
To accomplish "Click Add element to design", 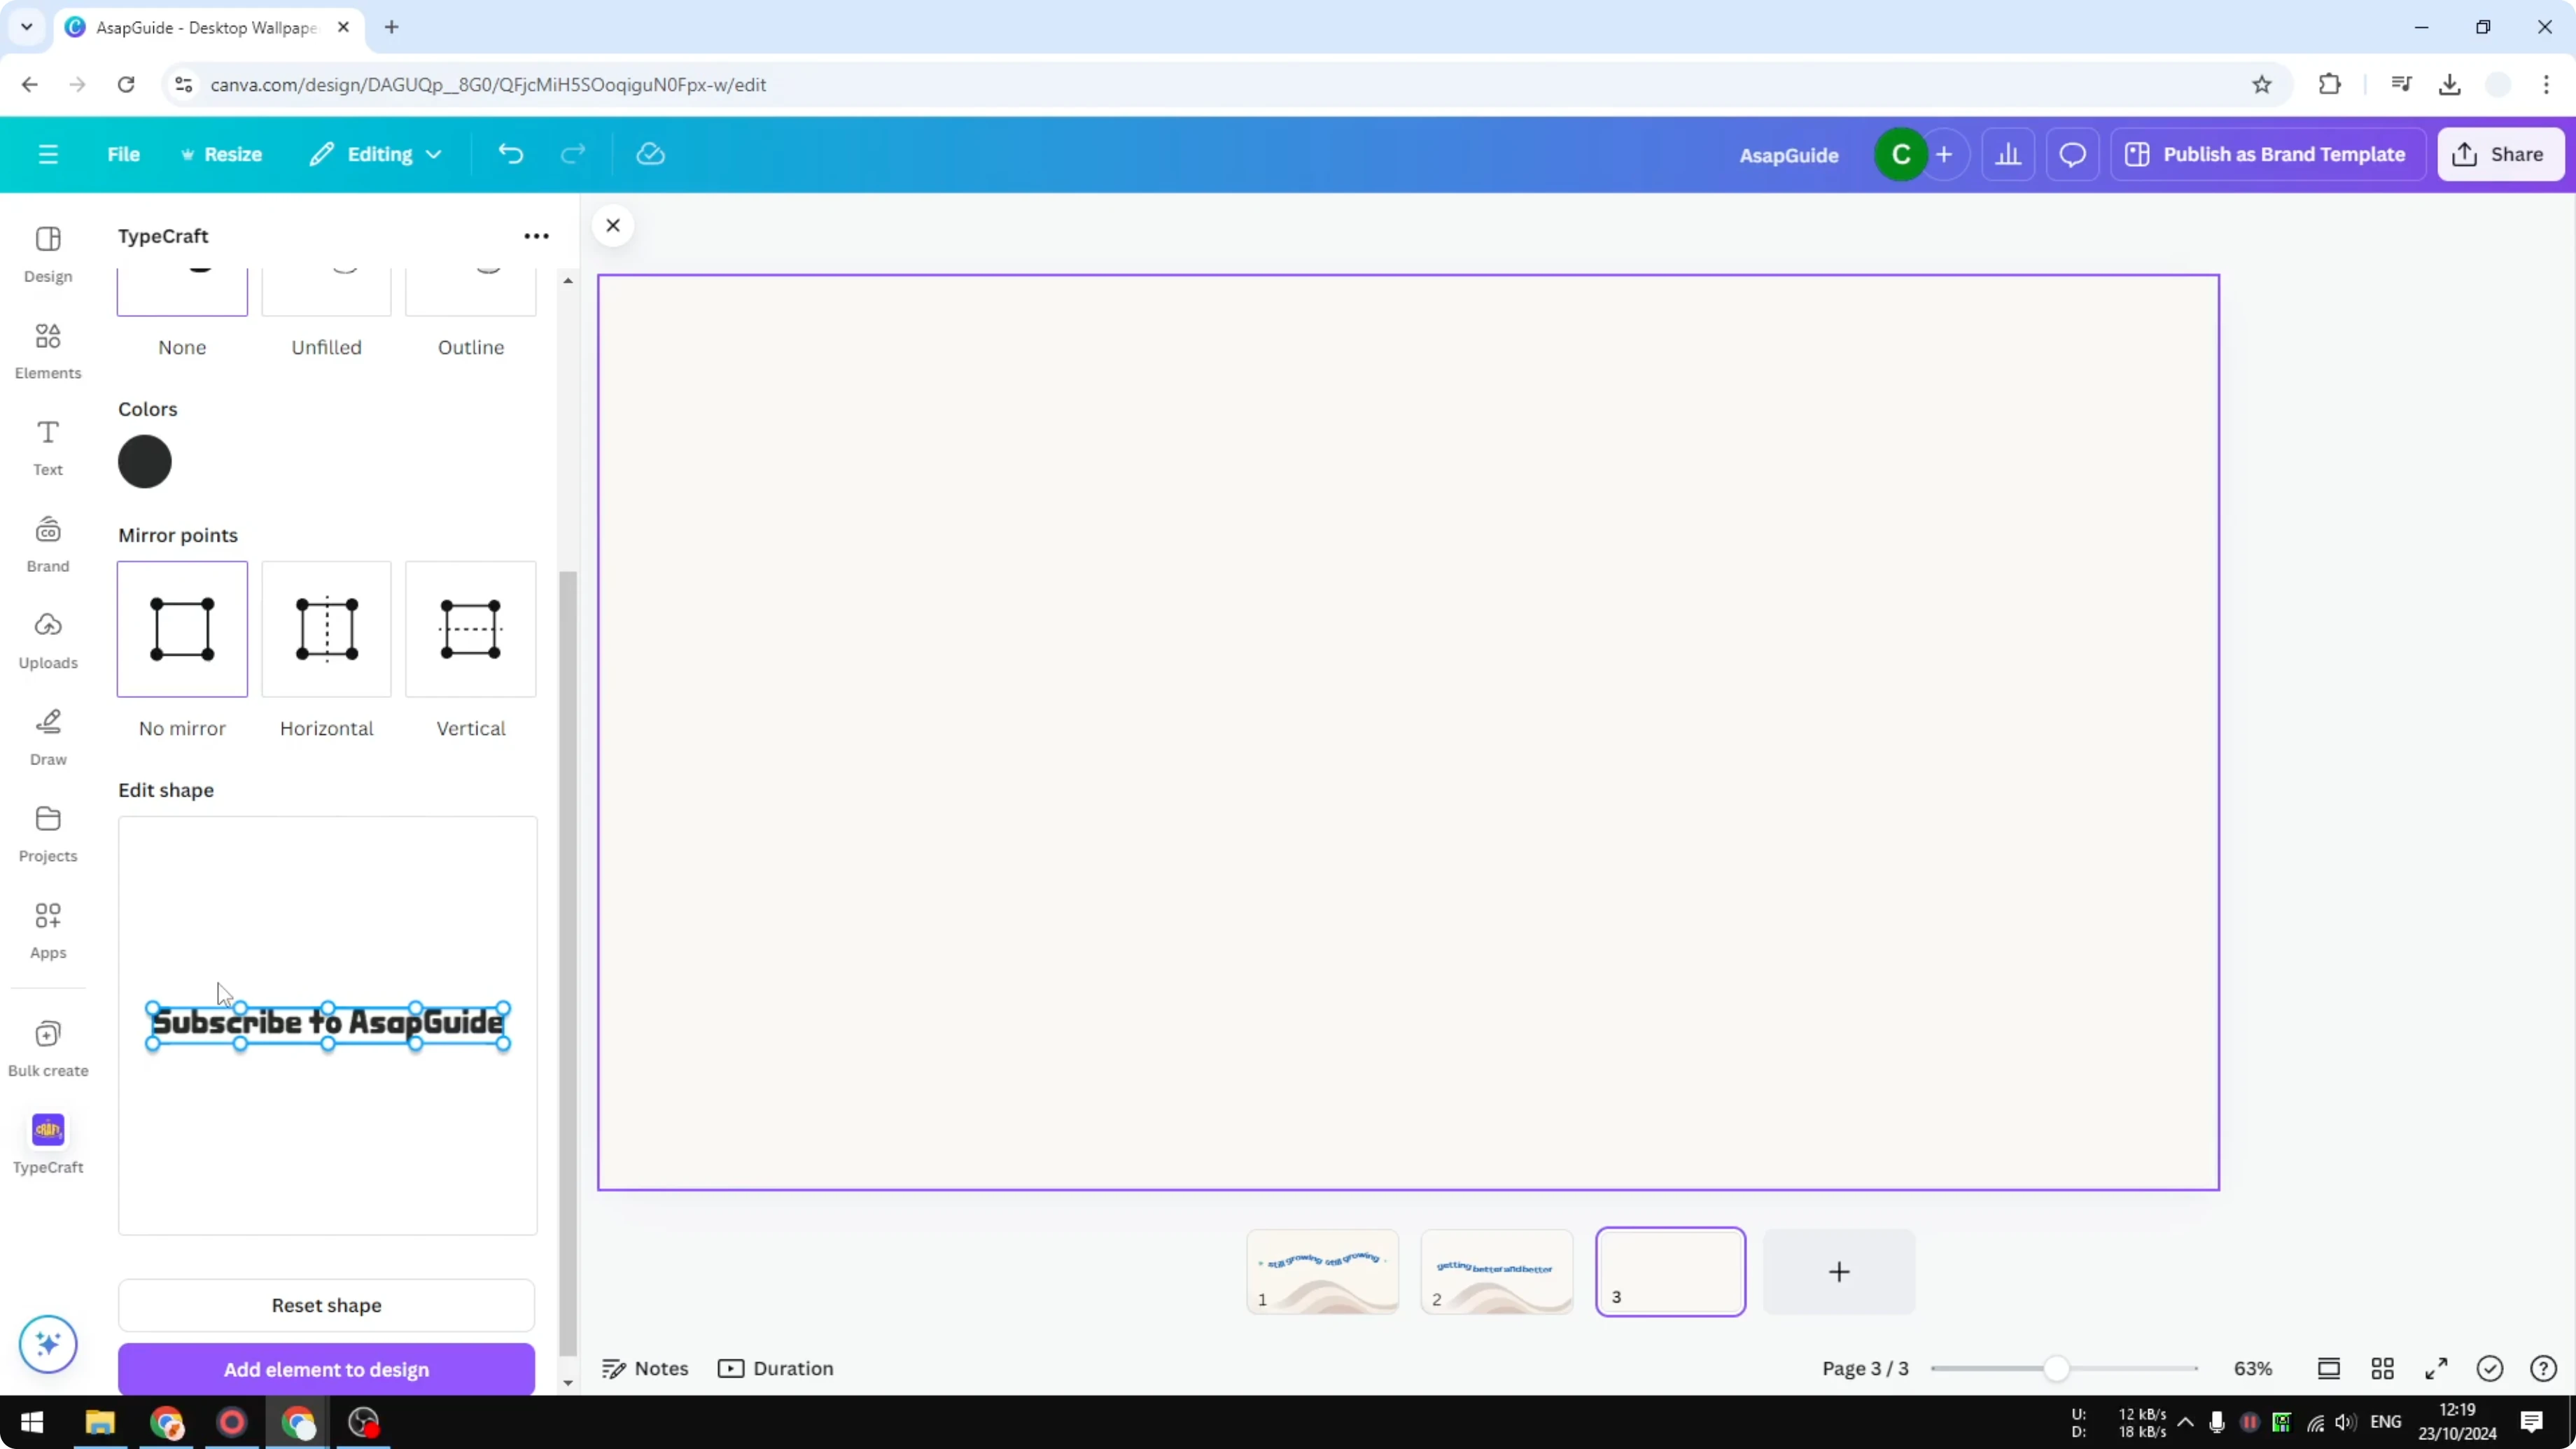I will (x=325, y=1368).
